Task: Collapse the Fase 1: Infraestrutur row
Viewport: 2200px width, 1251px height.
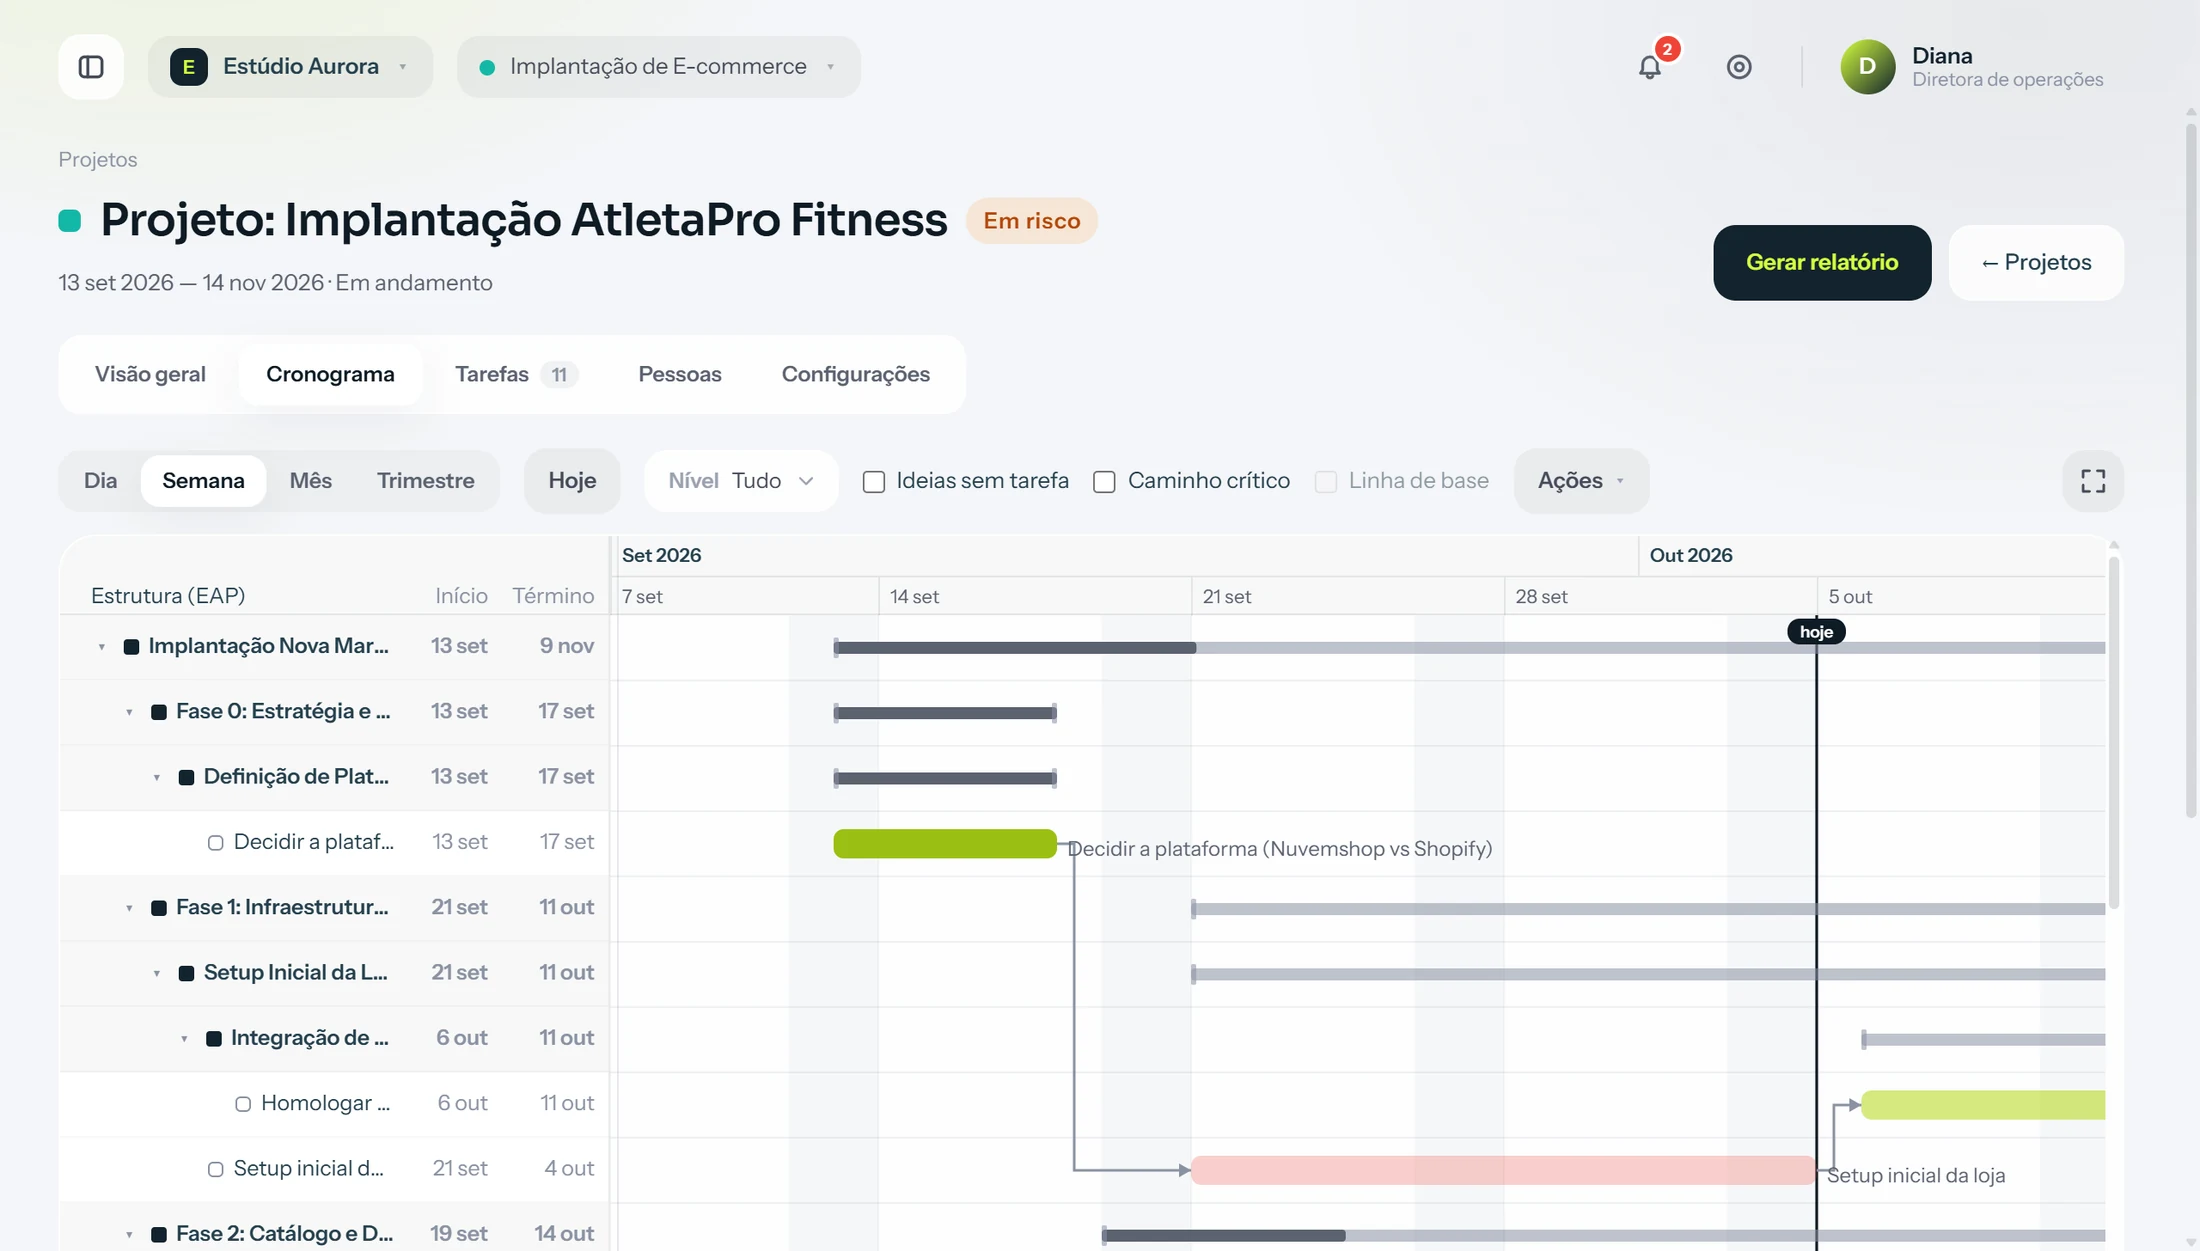Action: [129, 908]
